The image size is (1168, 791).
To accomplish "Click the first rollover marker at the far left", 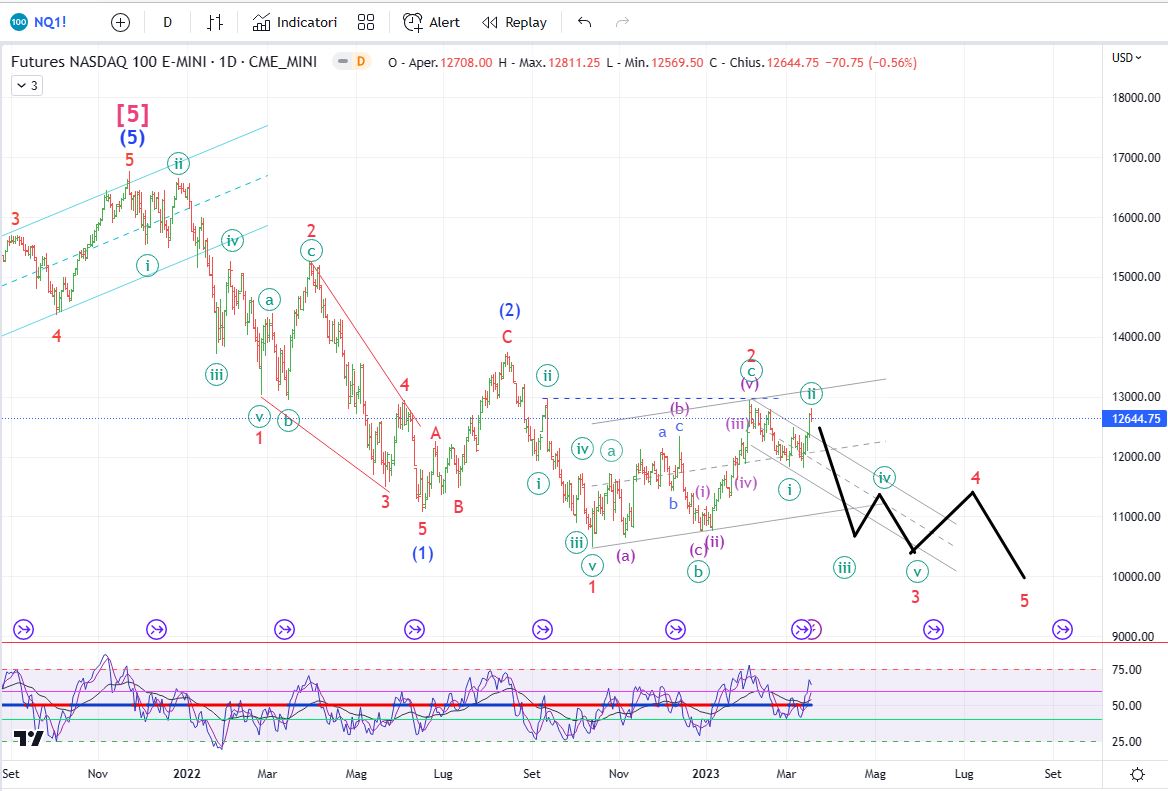I will coord(23,629).
